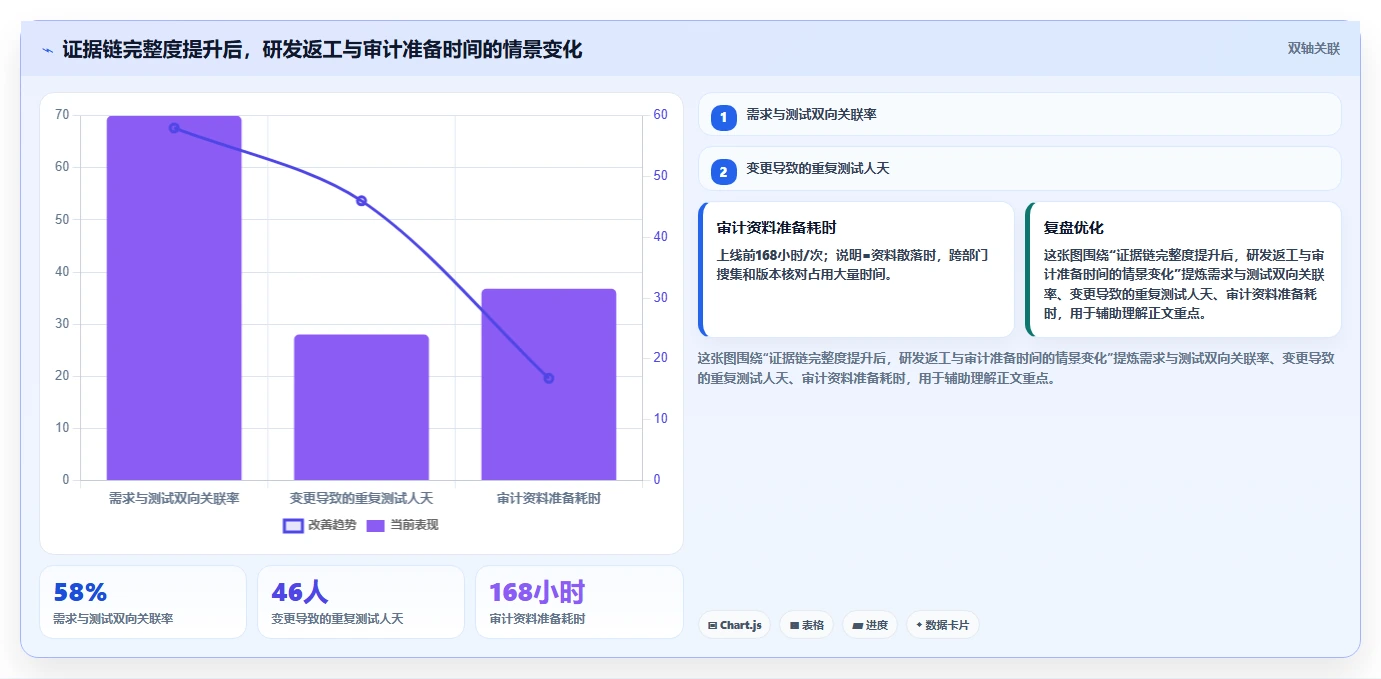Click the 改善趋势 legend color box
The image size is (1381, 679).
click(x=293, y=526)
